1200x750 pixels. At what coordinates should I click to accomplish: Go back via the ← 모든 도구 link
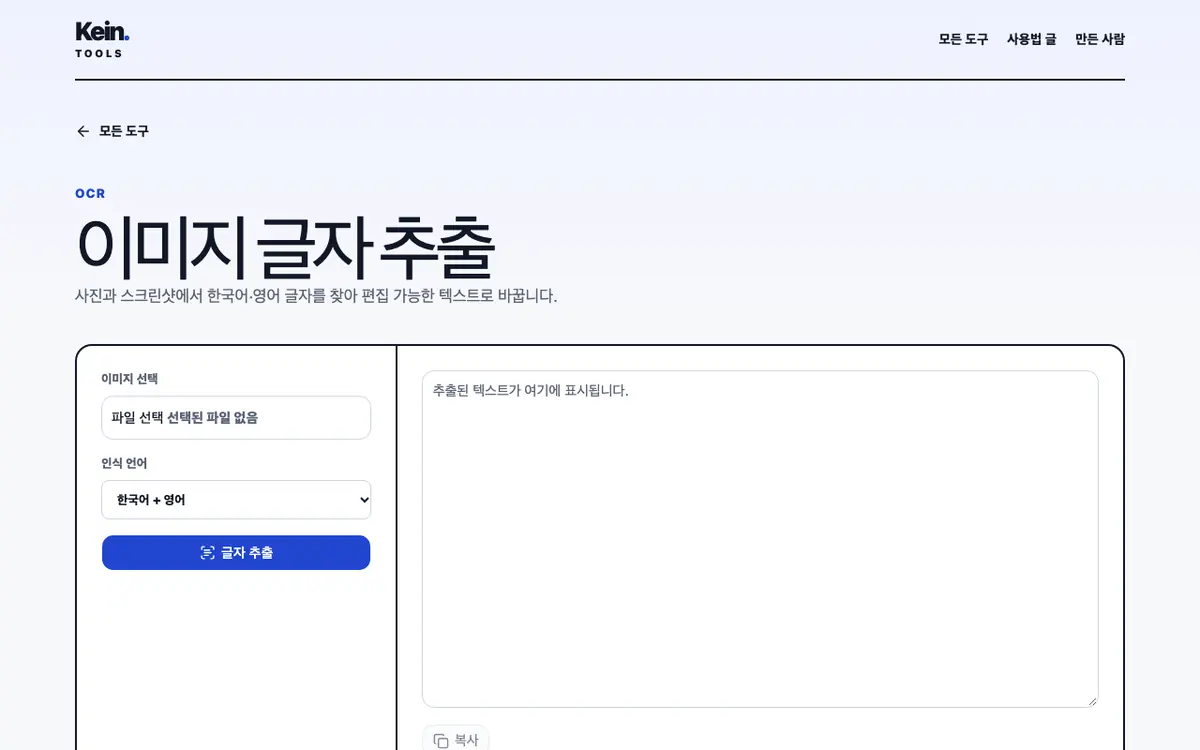pyautogui.click(x=112, y=131)
